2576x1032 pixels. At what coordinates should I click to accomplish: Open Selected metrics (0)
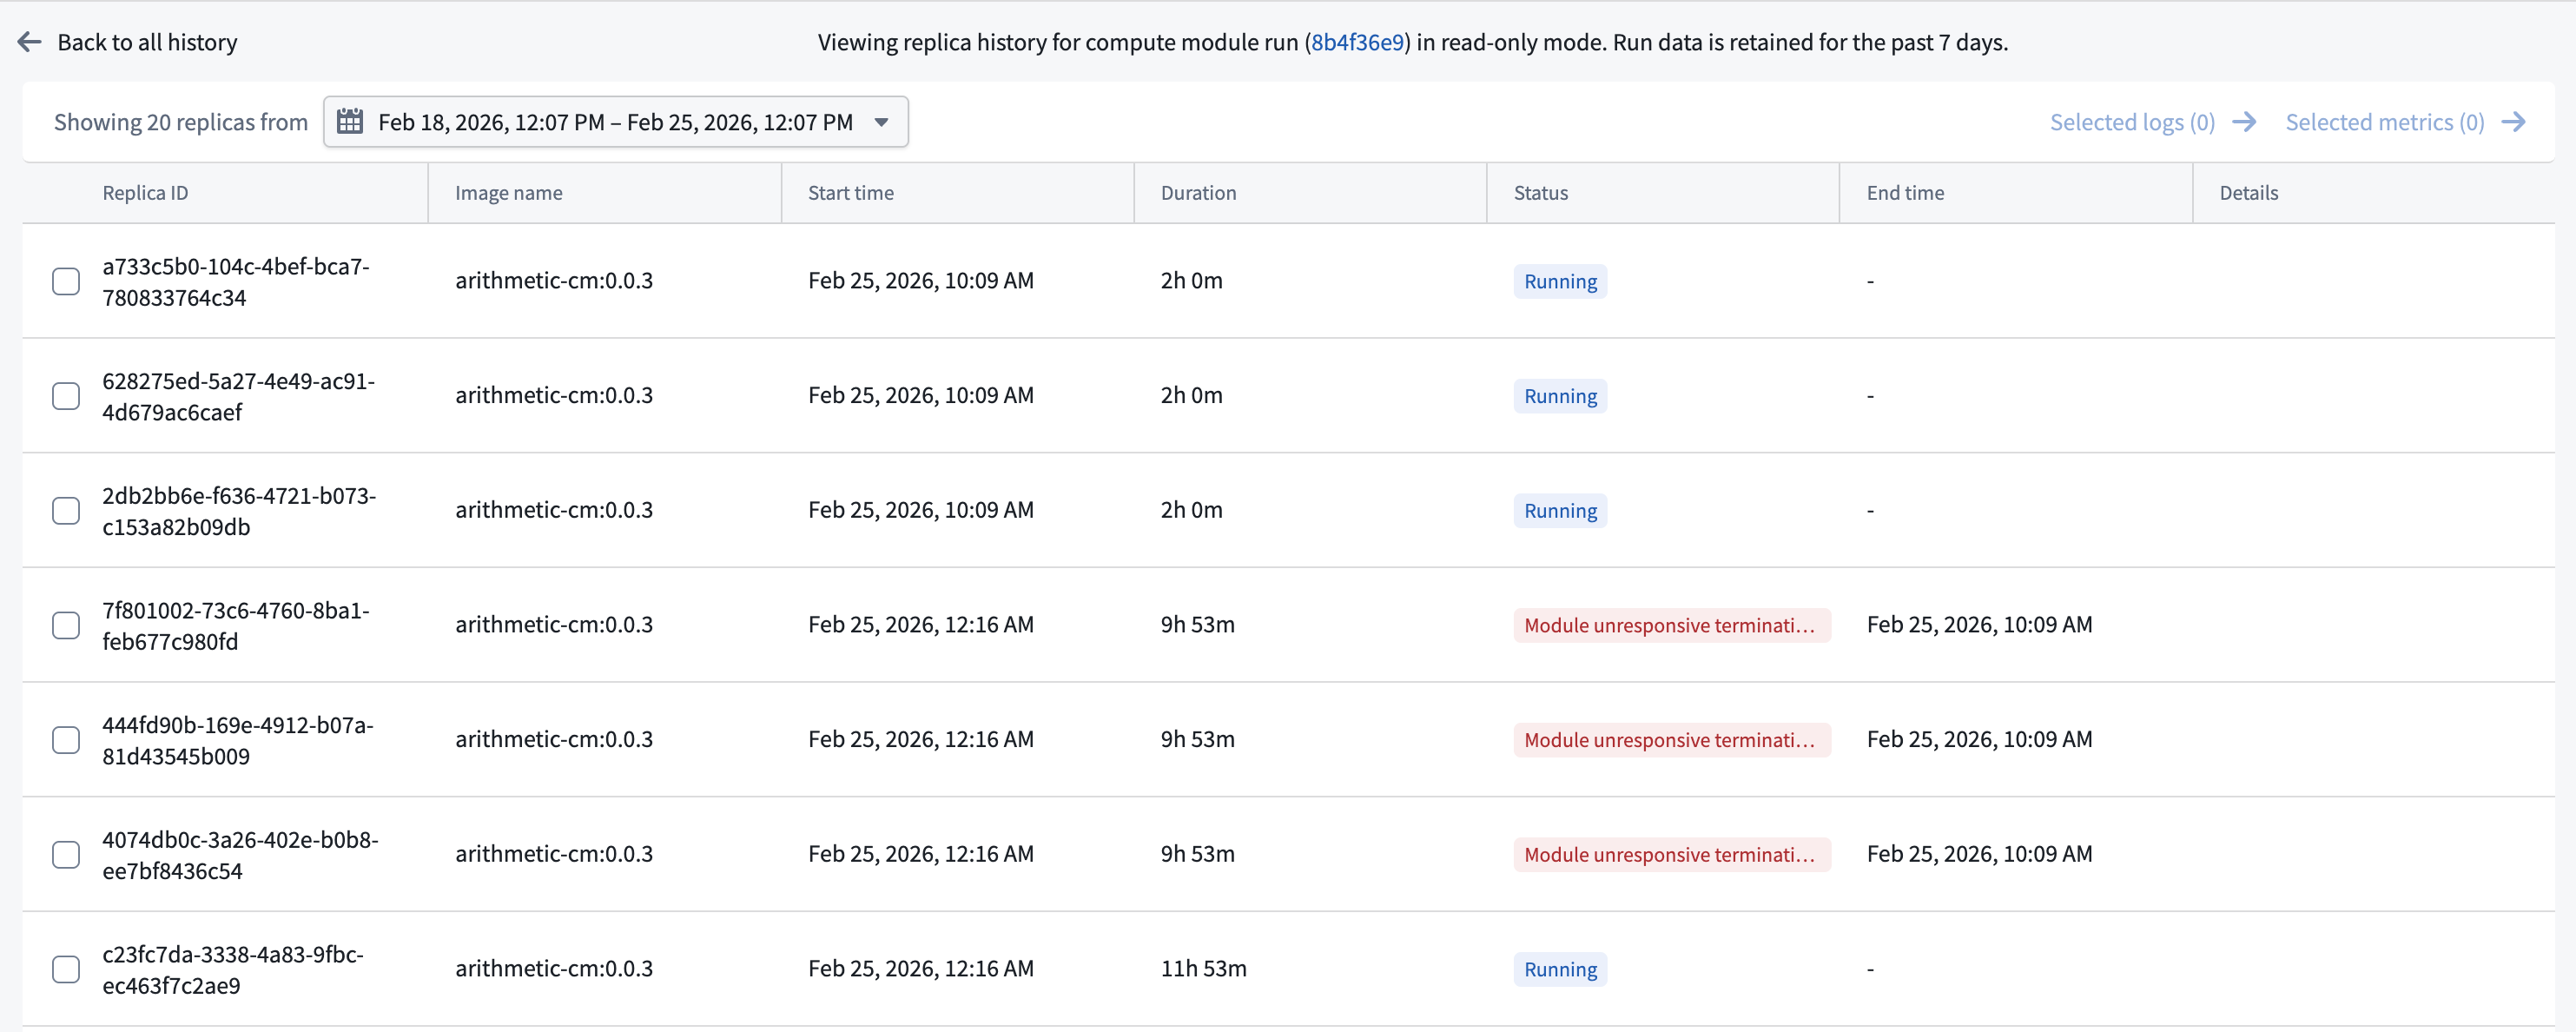(2384, 122)
